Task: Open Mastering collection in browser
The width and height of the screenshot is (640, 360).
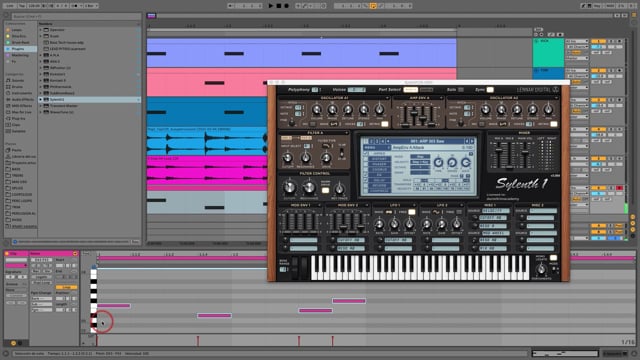Action: point(20,55)
